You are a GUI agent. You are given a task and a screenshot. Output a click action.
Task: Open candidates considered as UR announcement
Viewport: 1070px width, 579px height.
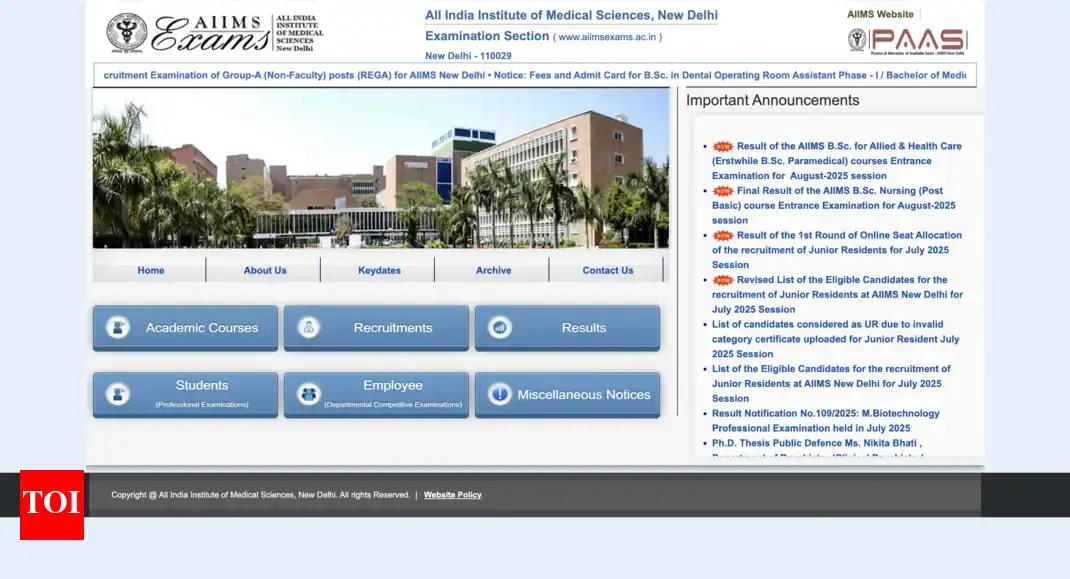(x=835, y=339)
